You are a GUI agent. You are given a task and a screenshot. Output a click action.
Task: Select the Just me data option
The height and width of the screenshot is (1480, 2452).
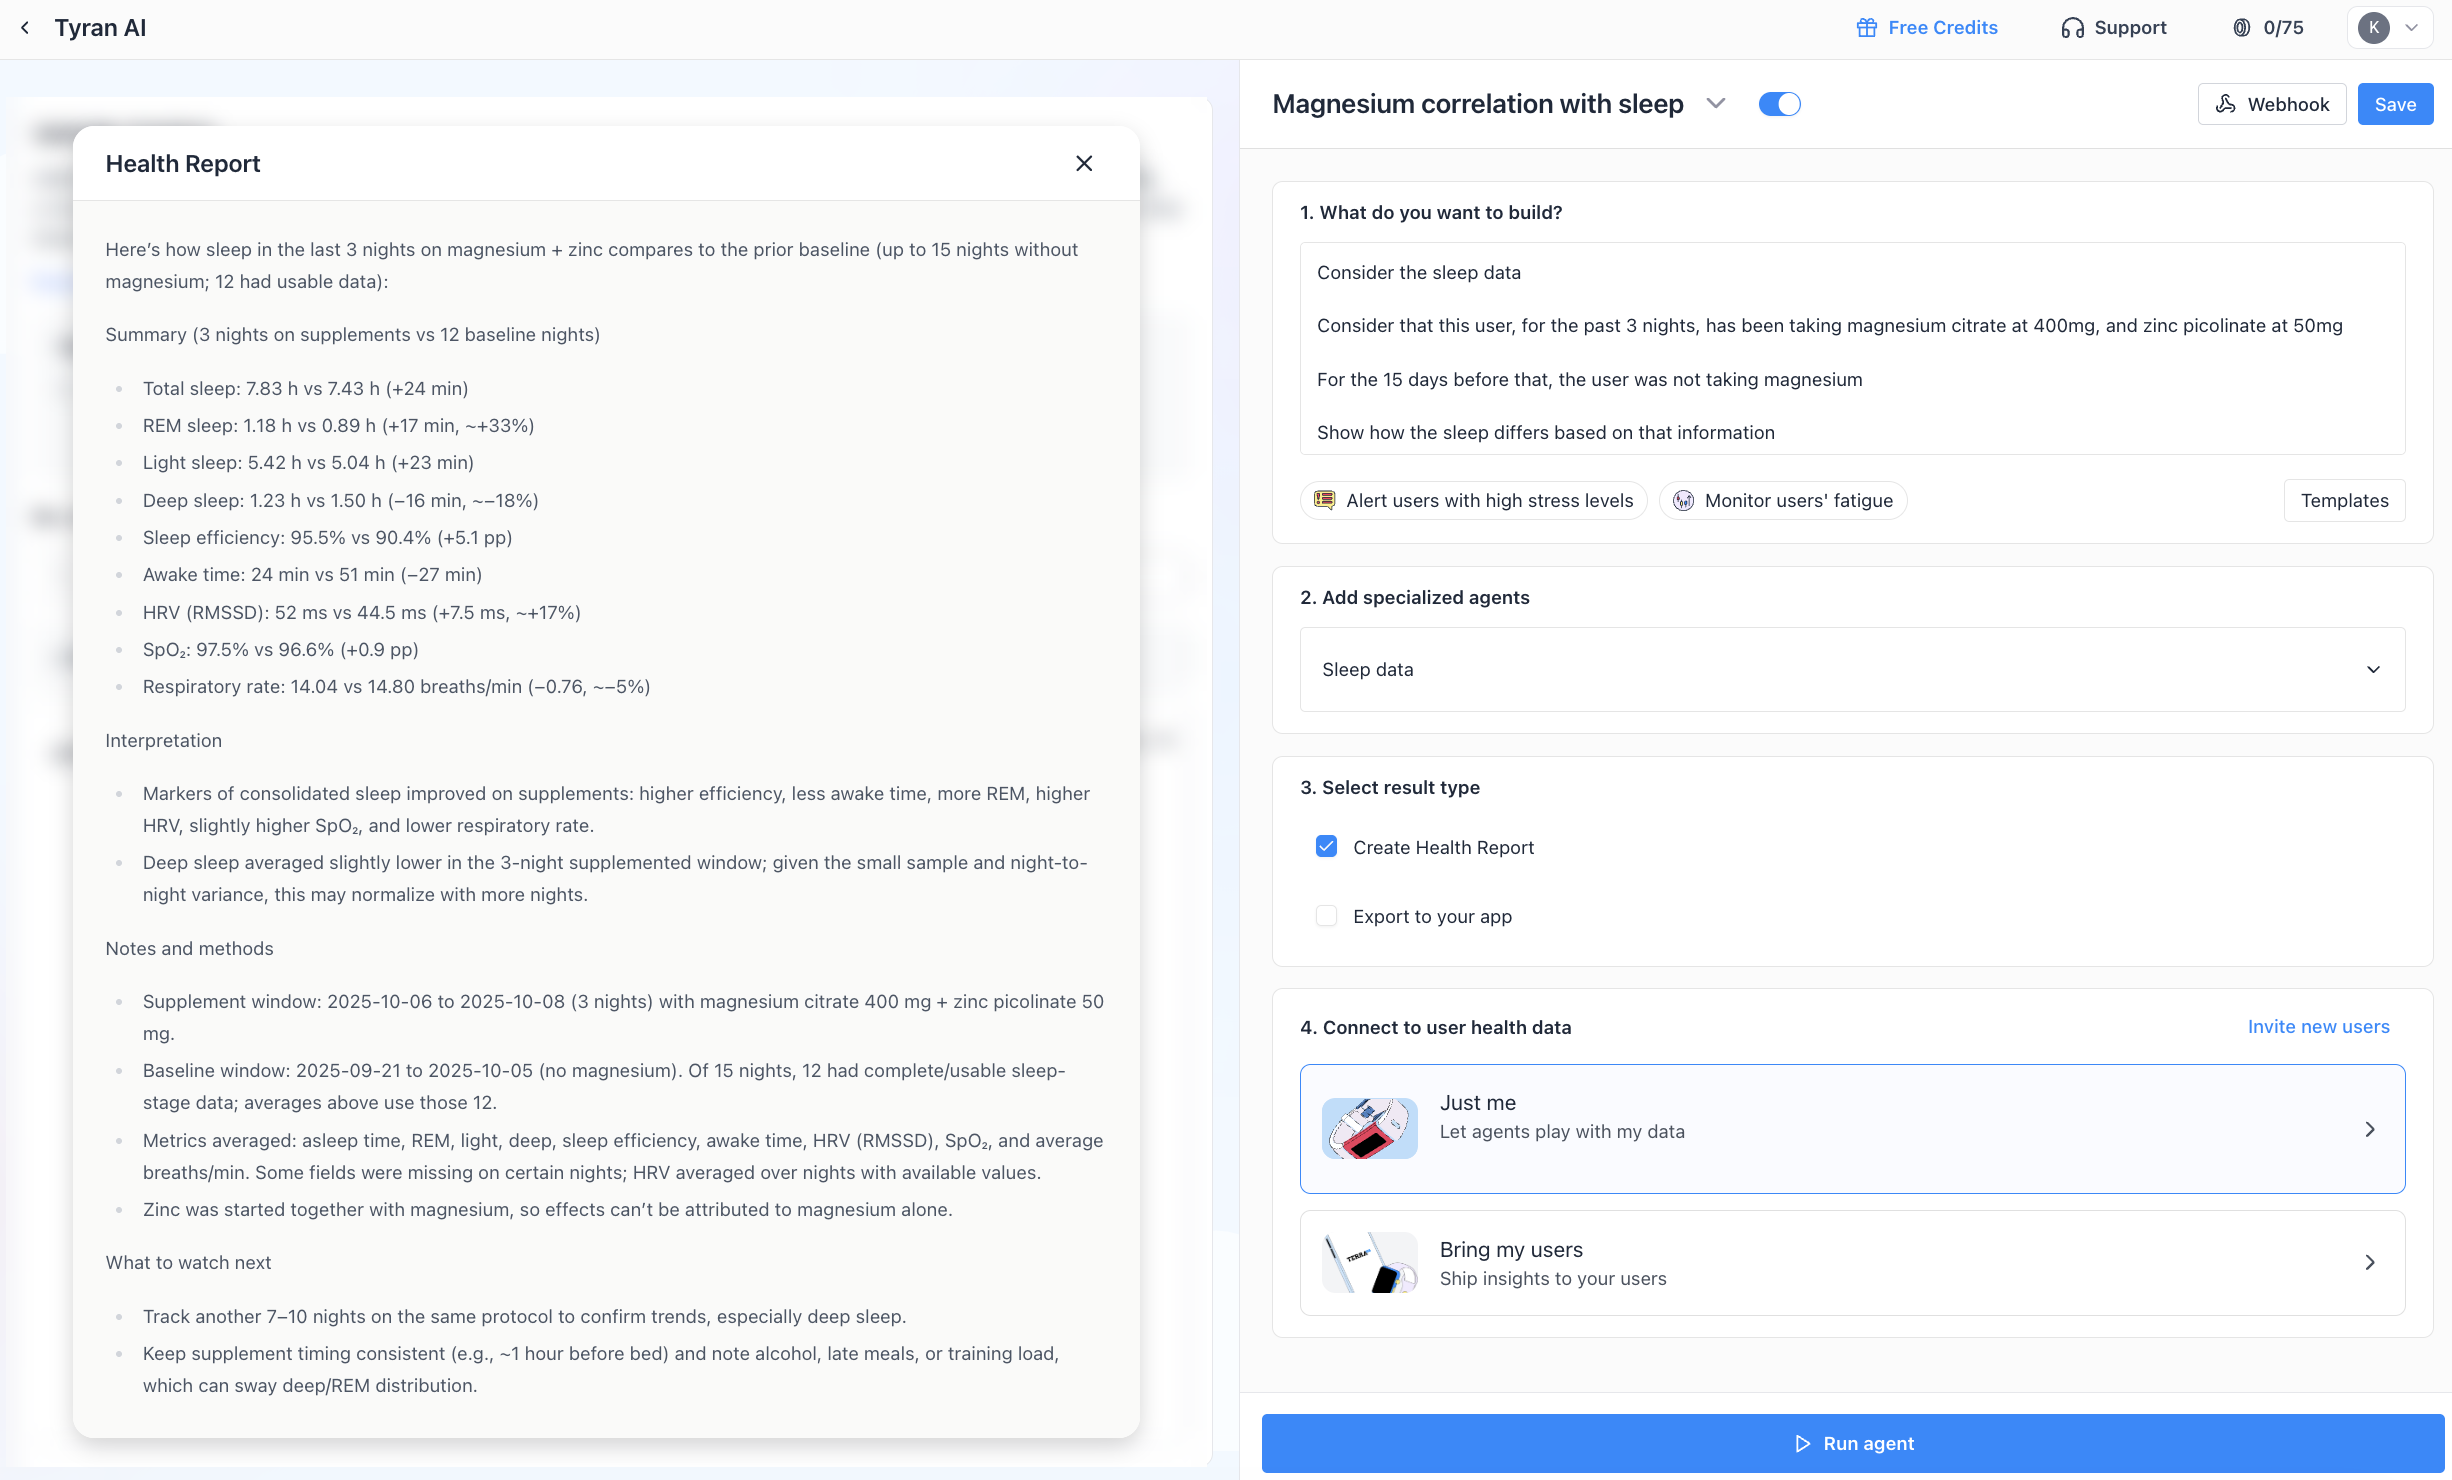click(1851, 1128)
